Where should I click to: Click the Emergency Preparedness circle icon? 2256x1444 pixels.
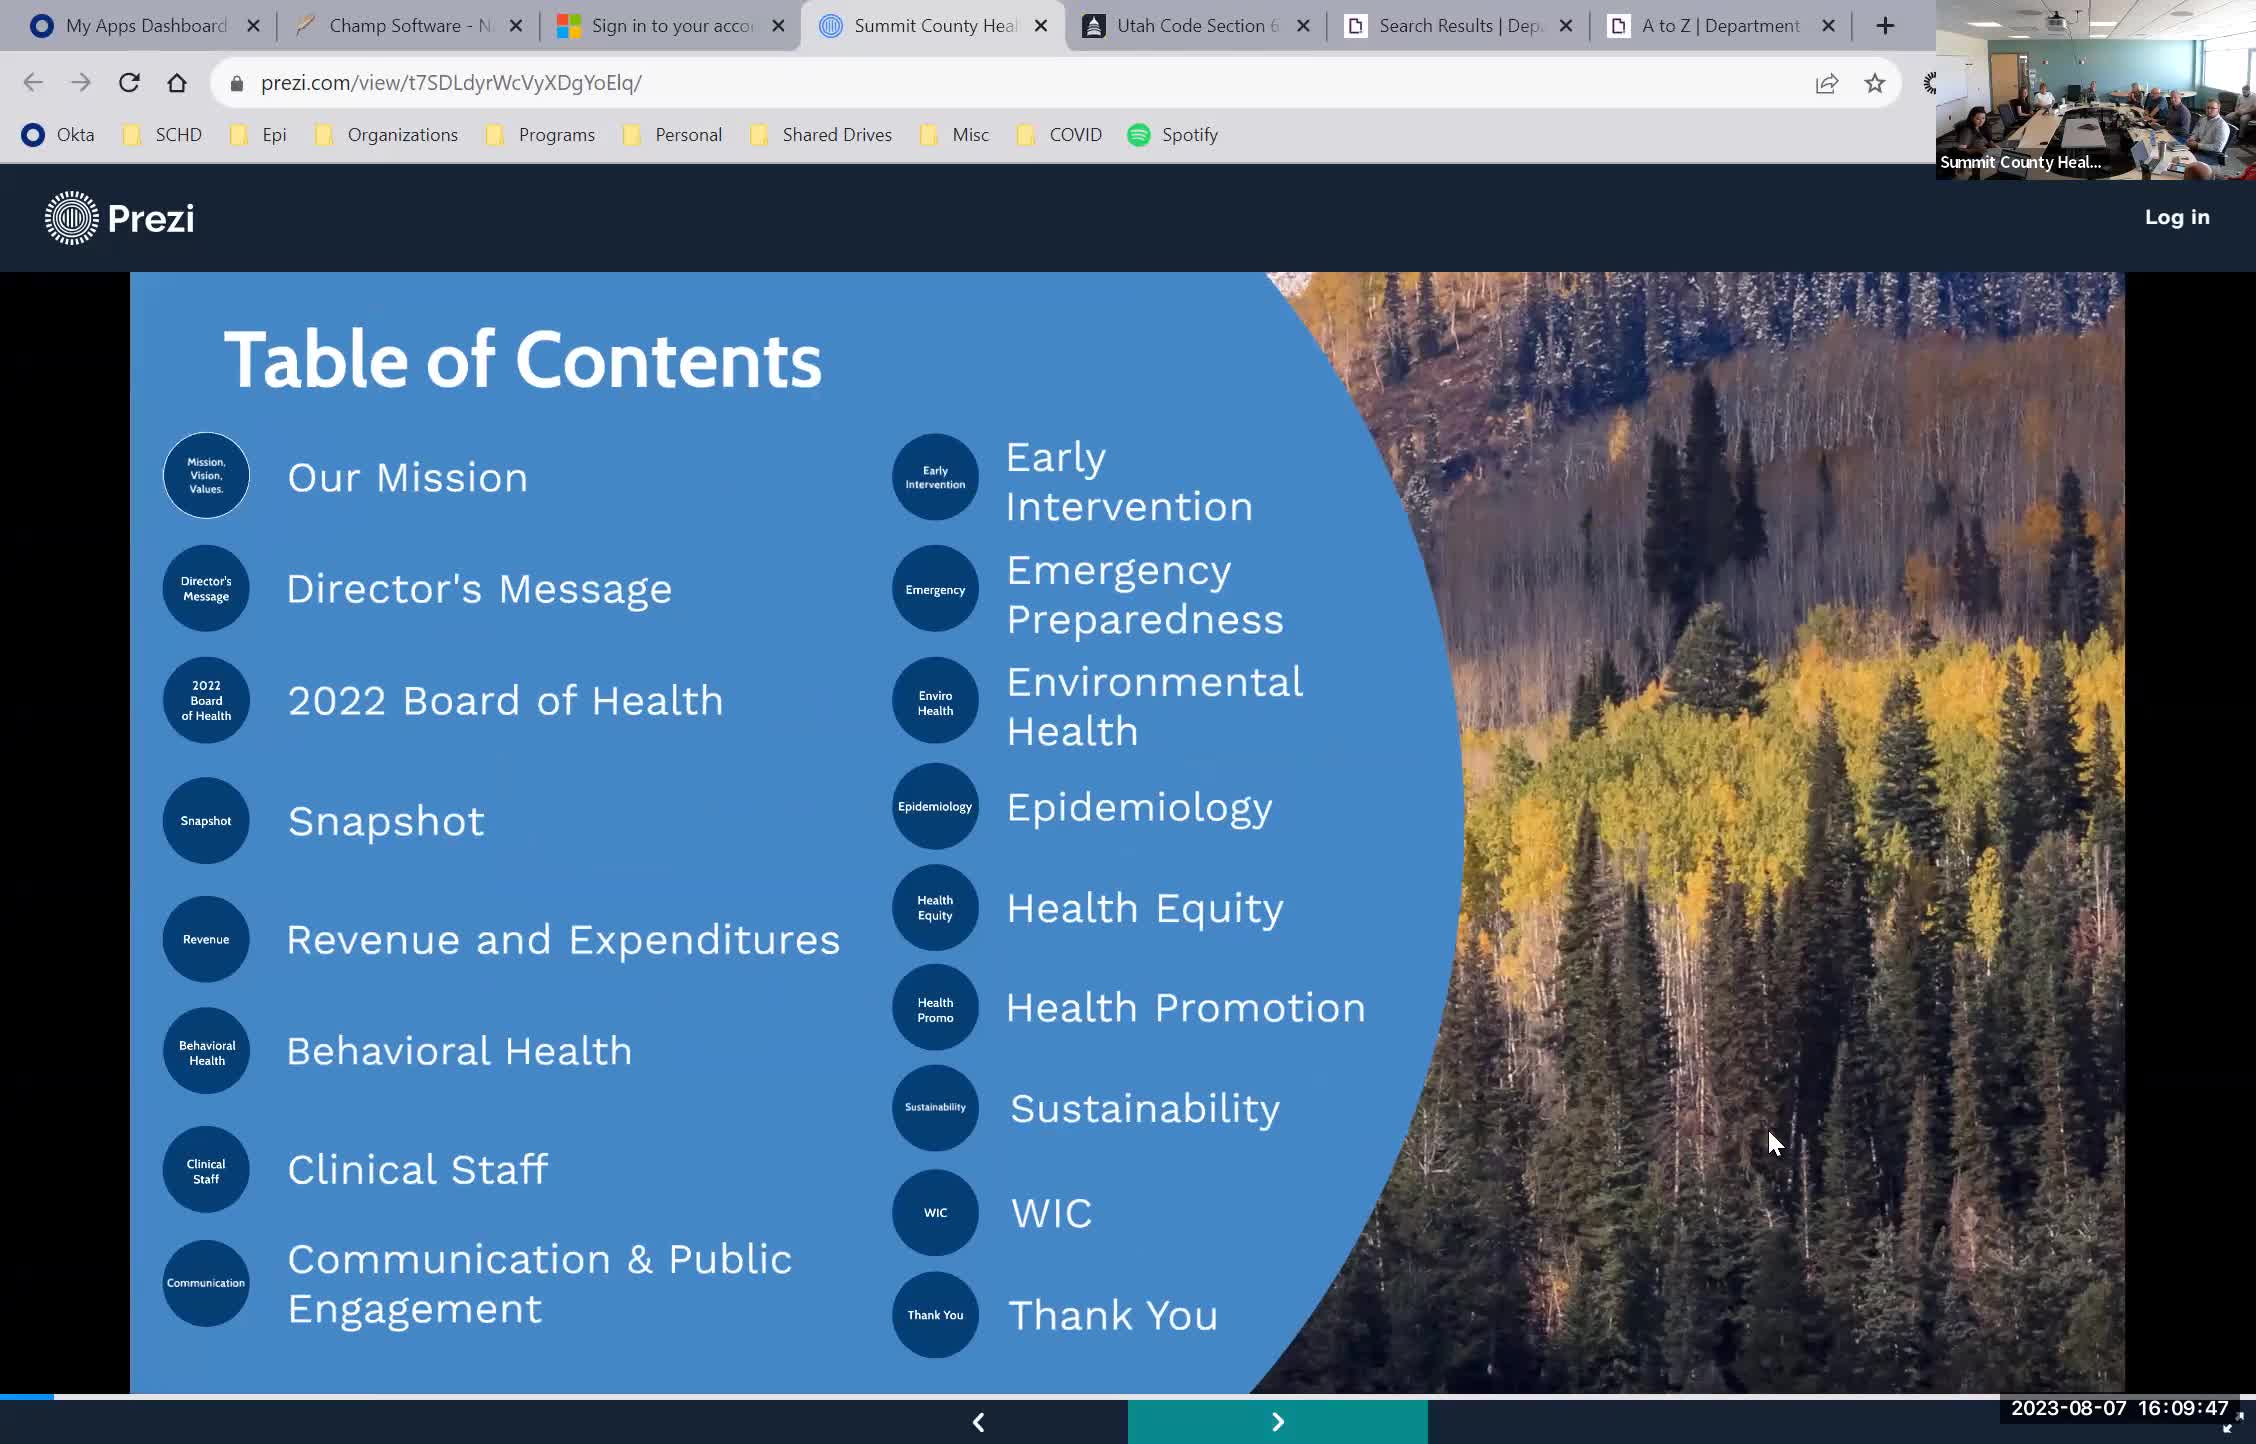[x=934, y=589]
